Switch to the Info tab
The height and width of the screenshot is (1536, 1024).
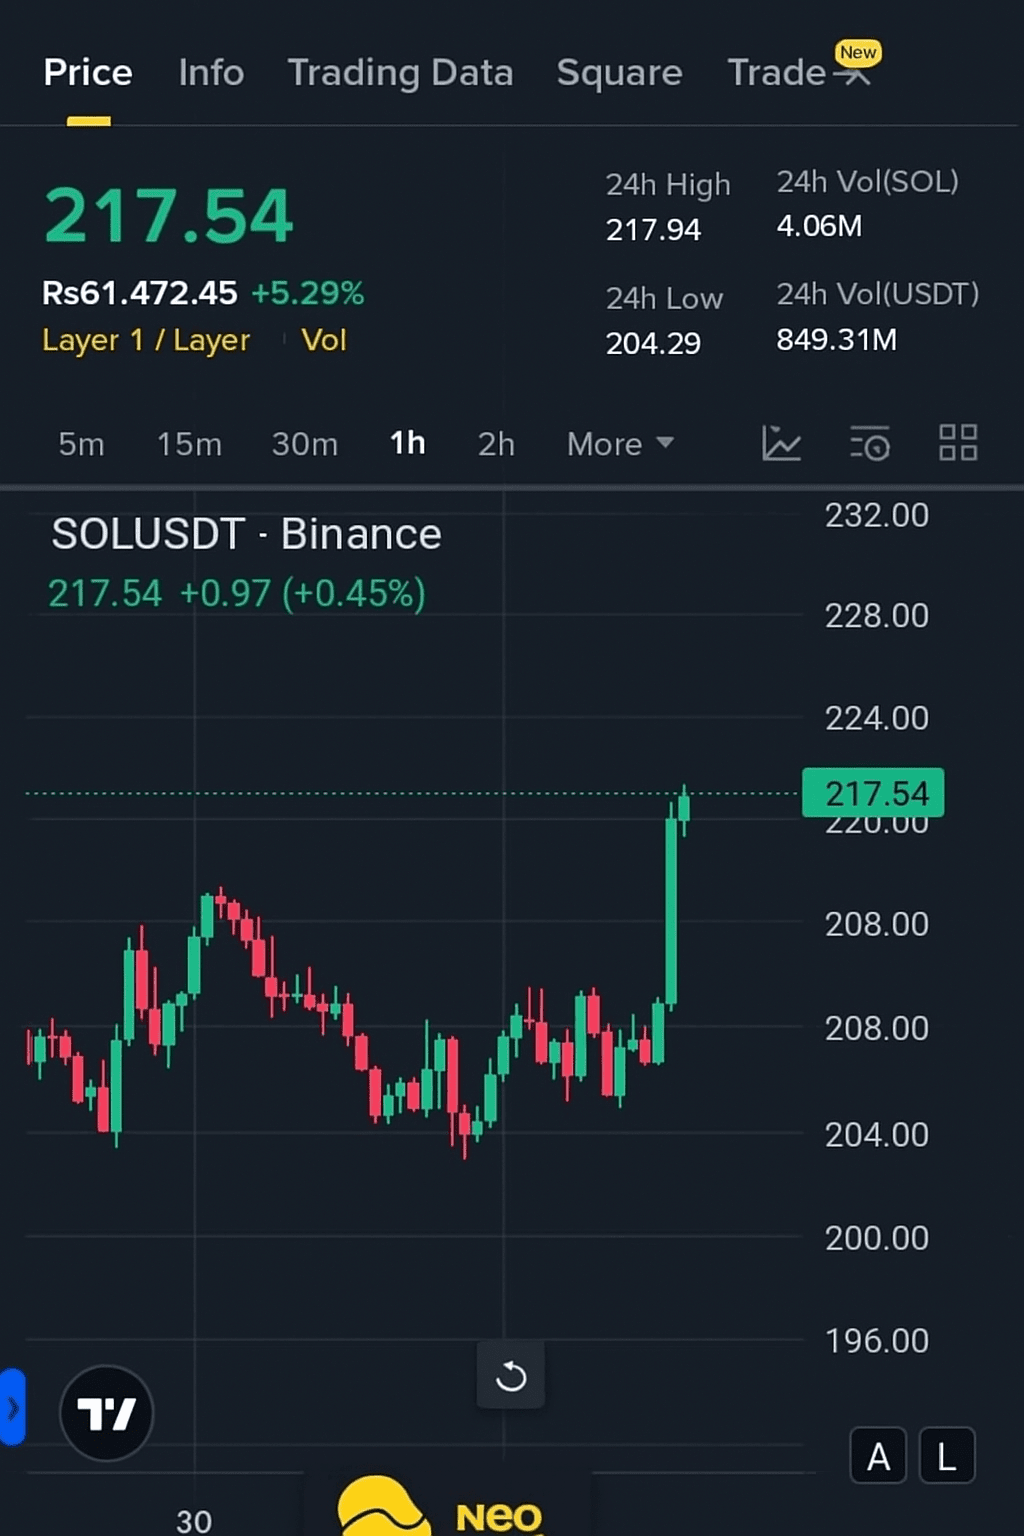pos(211,73)
